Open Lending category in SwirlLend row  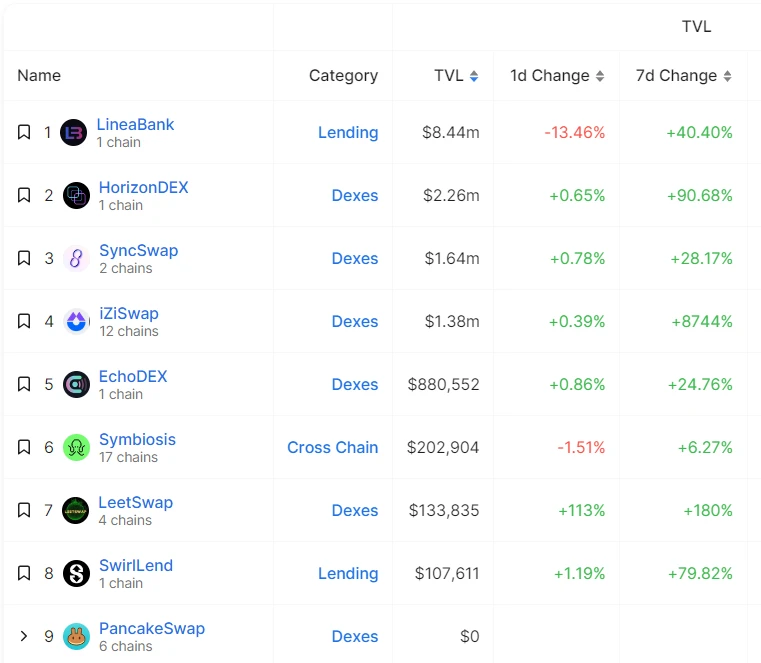pyautogui.click(x=348, y=574)
